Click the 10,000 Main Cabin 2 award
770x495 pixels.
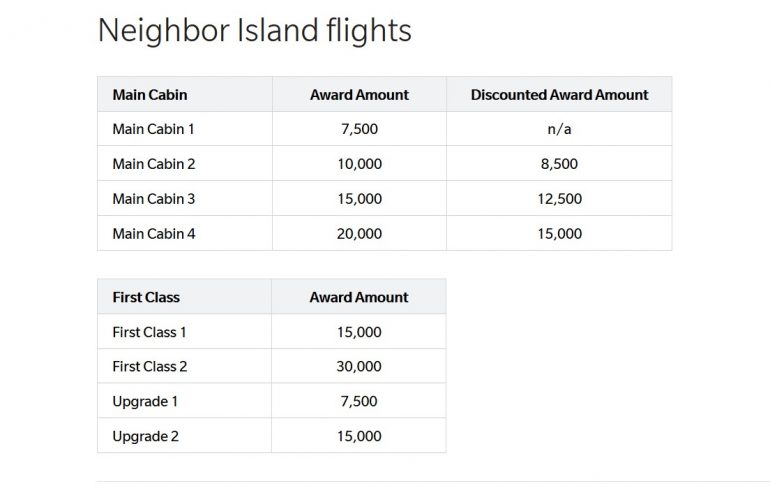click(x=359, y=164)
